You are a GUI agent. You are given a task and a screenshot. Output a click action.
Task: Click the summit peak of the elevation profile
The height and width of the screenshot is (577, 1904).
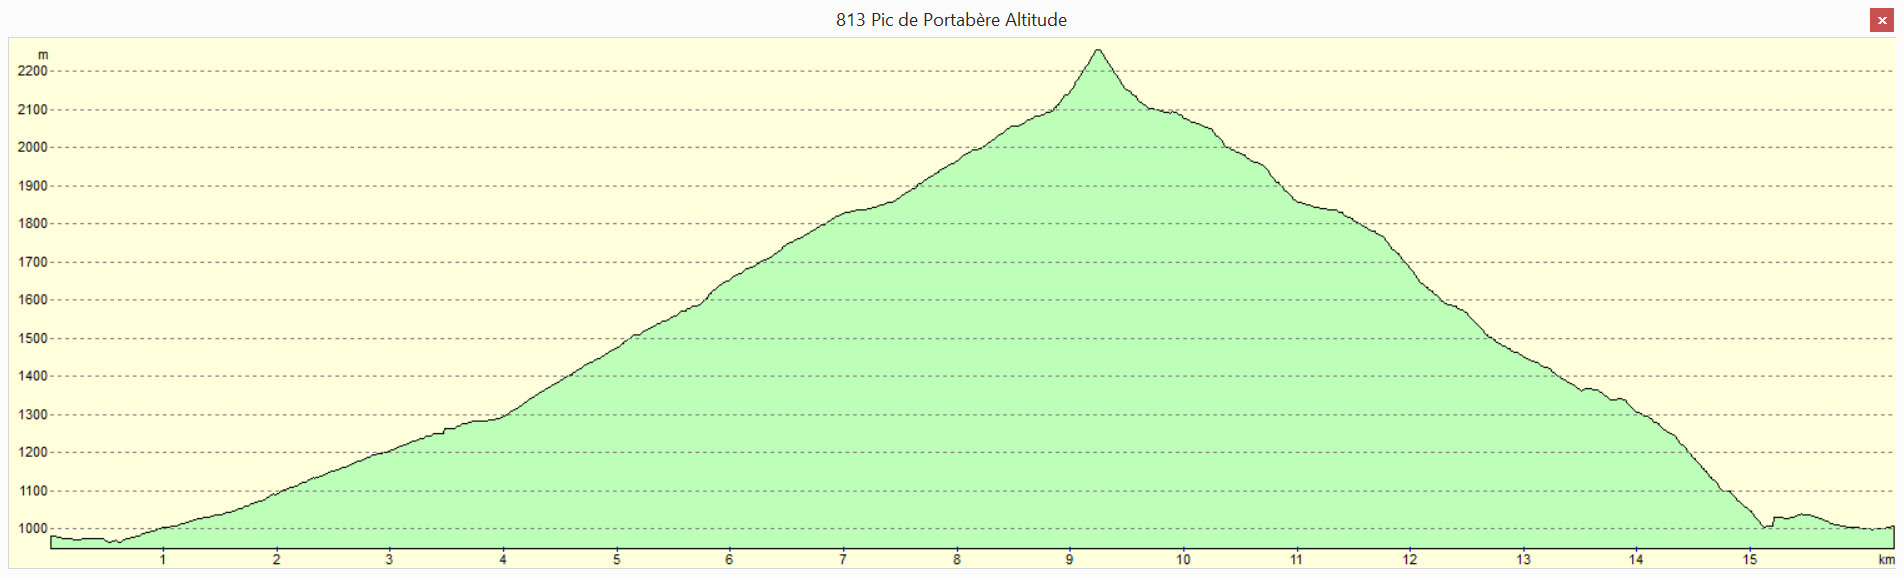pos(1098,50)
